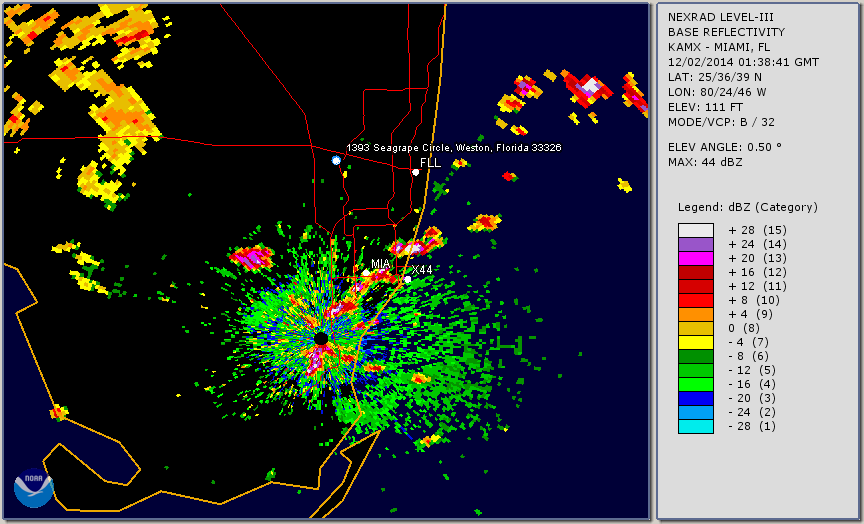864x524 pixels.
Task: Click the ELEV: 111 FT text
Action: 705,107
